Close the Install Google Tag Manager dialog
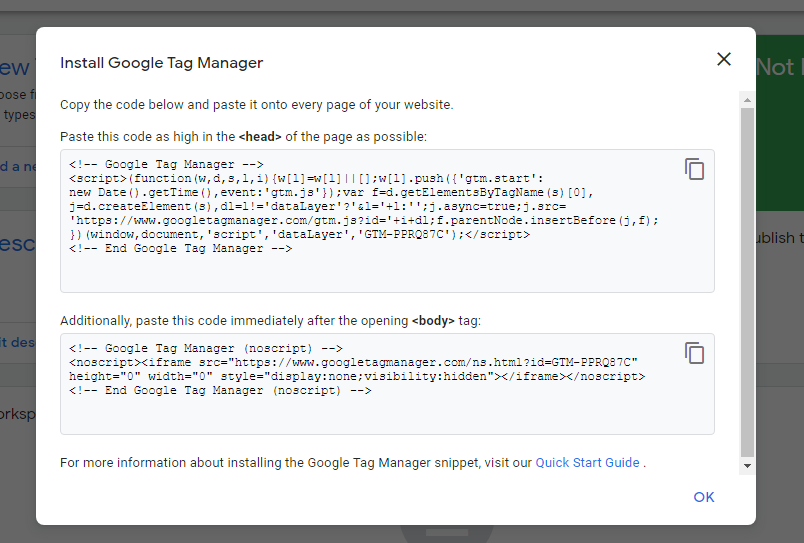Viewport: 804px width, 543px height. (x=723, y=59)
